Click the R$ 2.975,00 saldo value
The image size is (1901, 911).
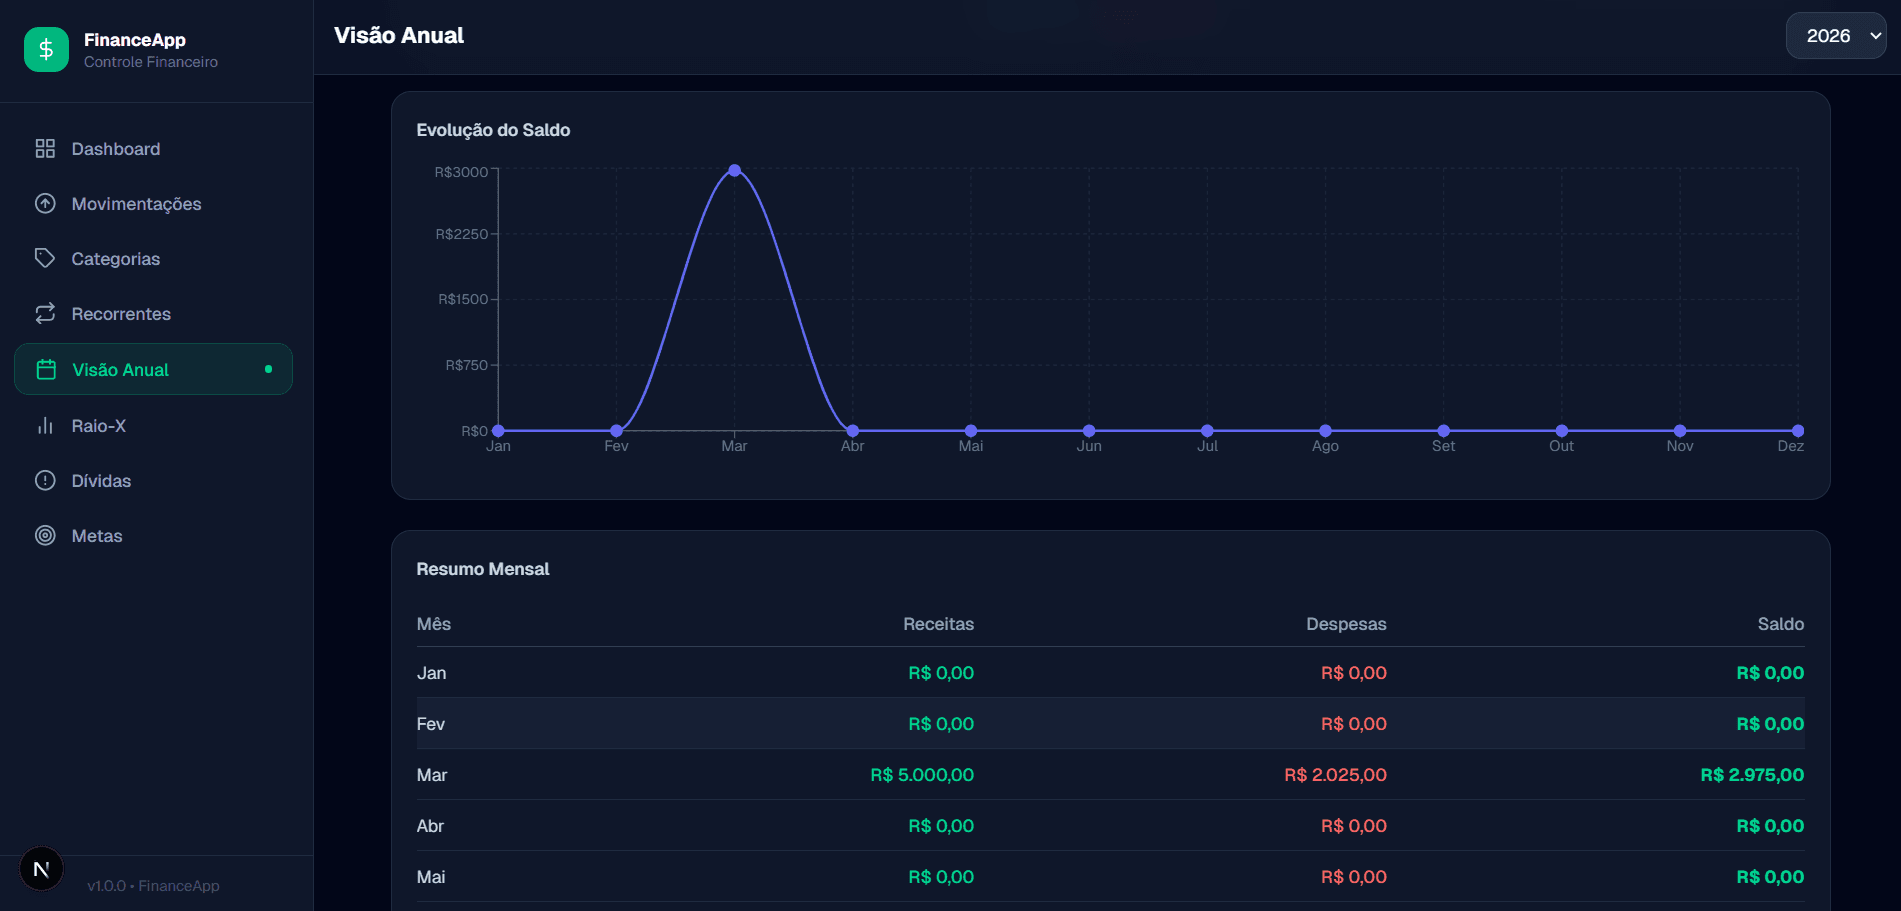(x=1752, y=775)
